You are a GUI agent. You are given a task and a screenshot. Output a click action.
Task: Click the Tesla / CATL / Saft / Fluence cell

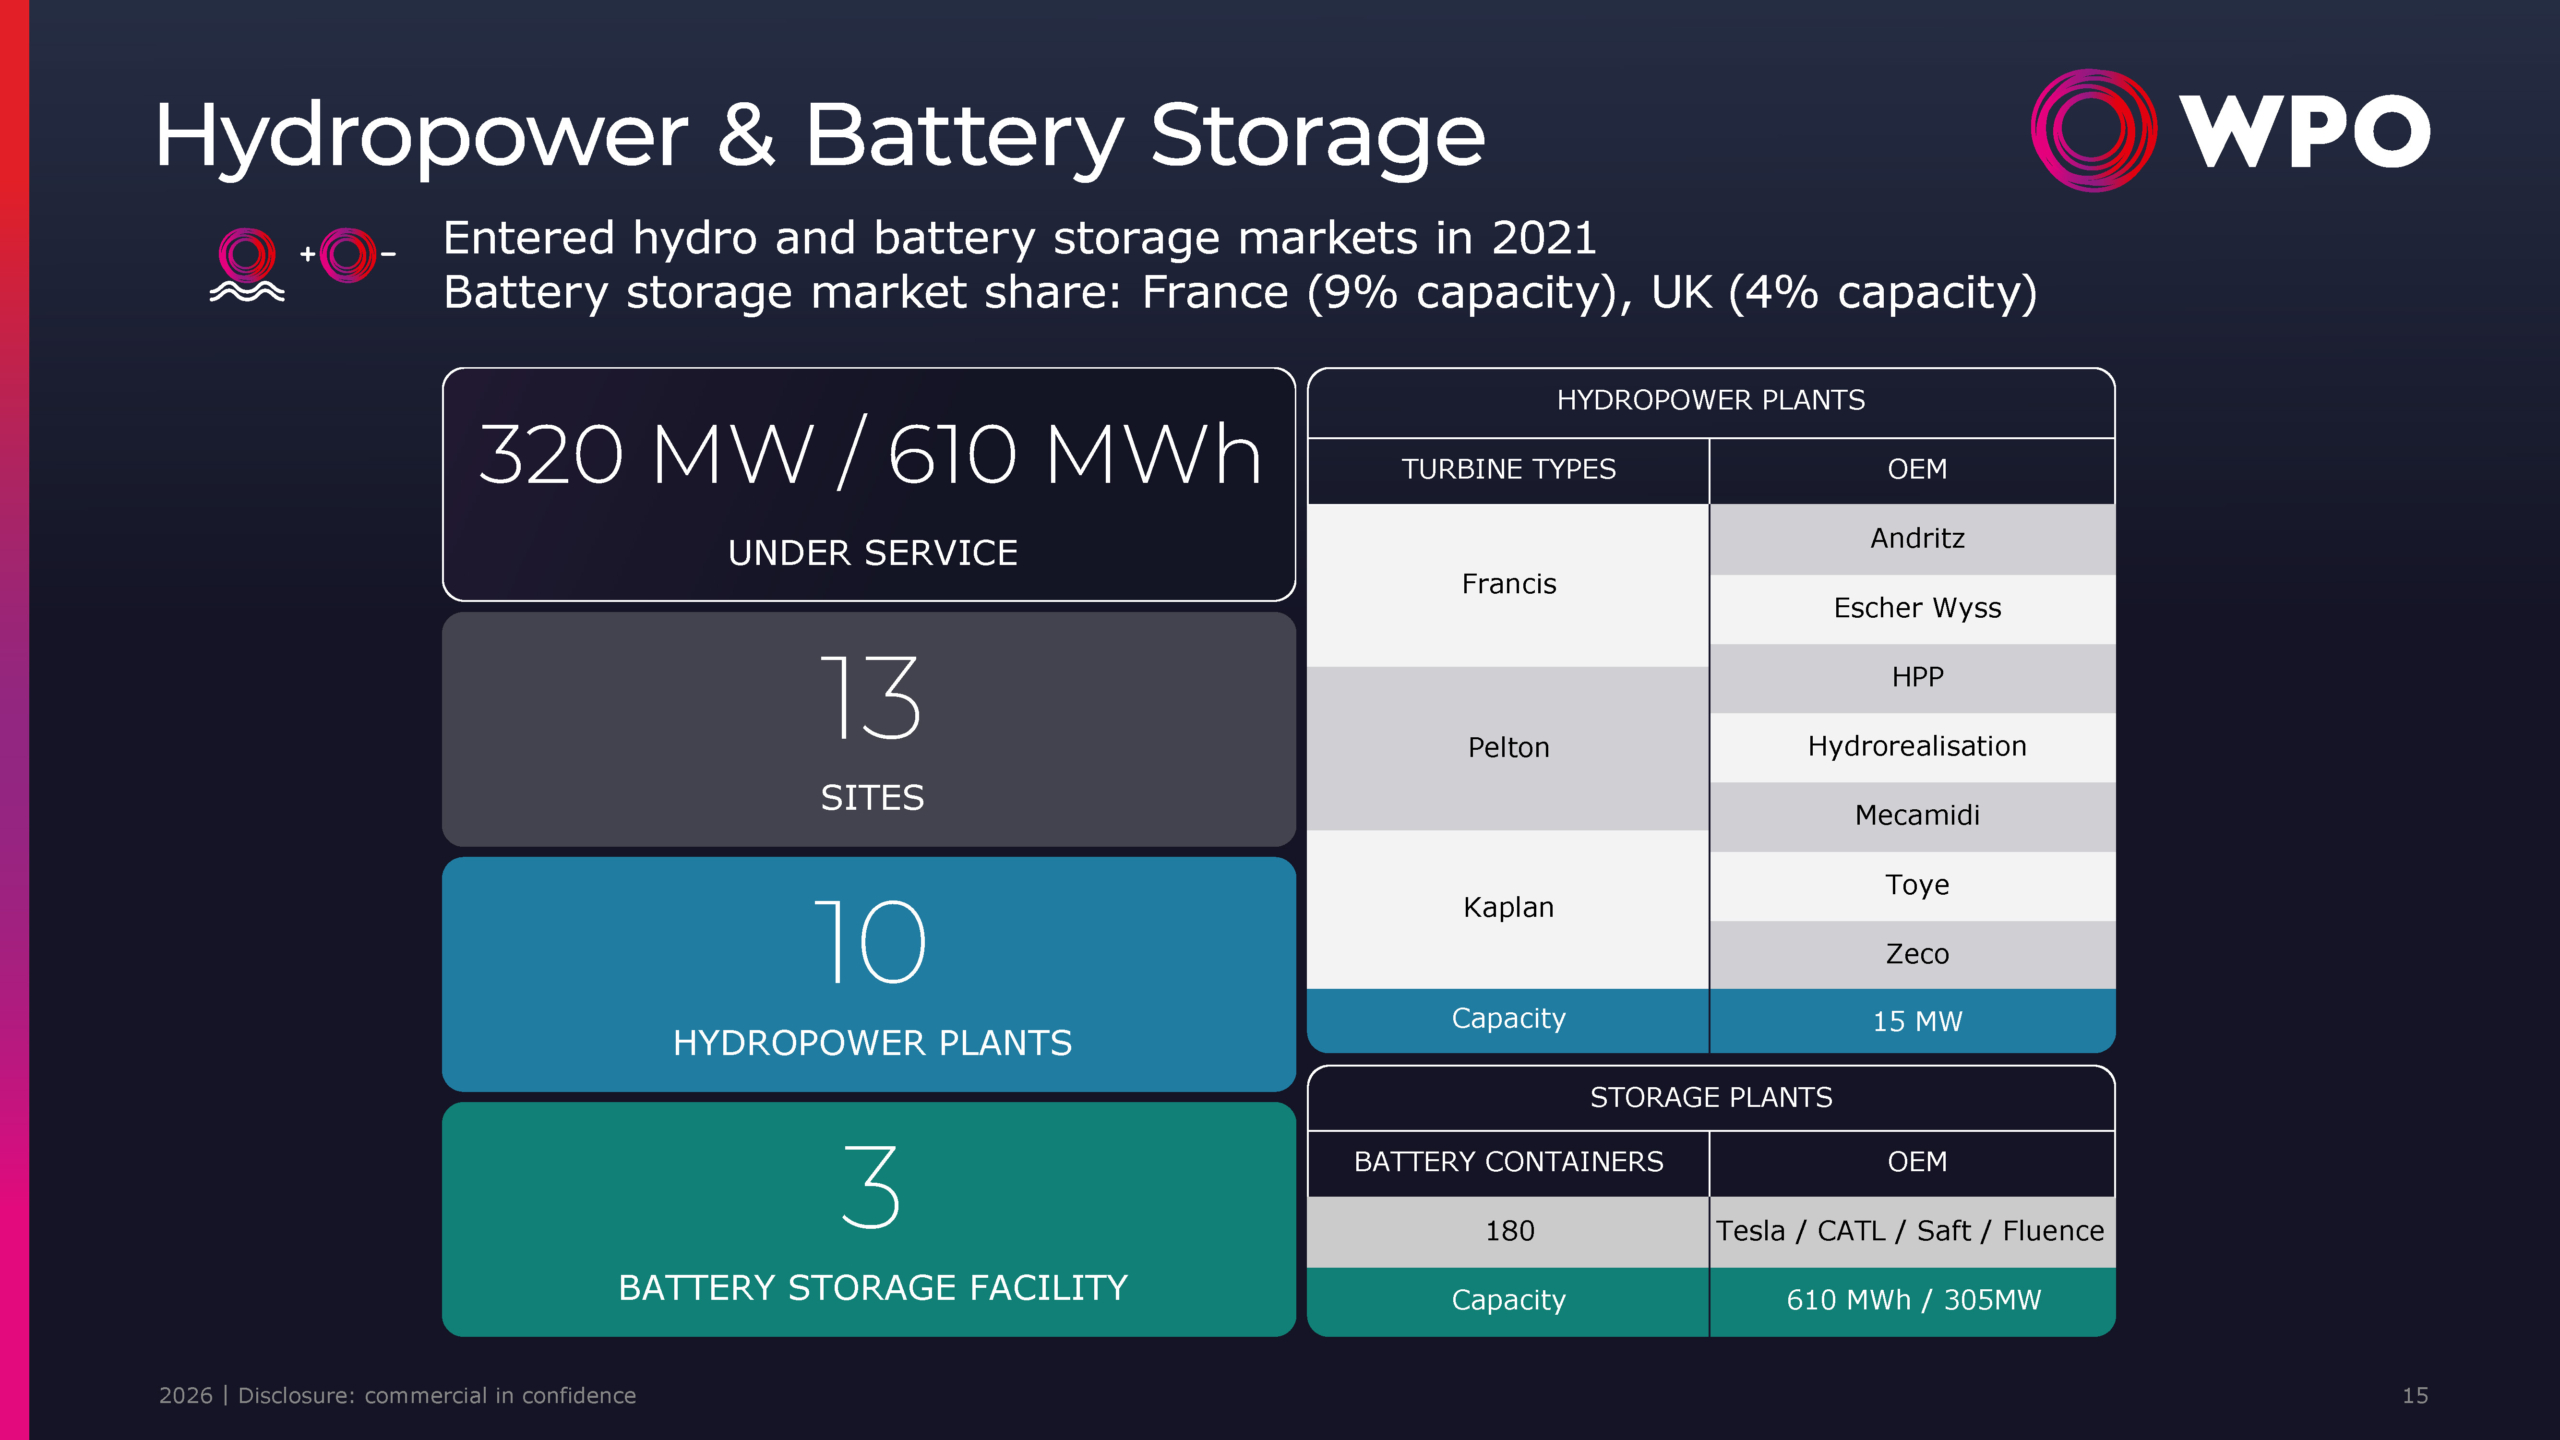(x=1910, y=1231)
